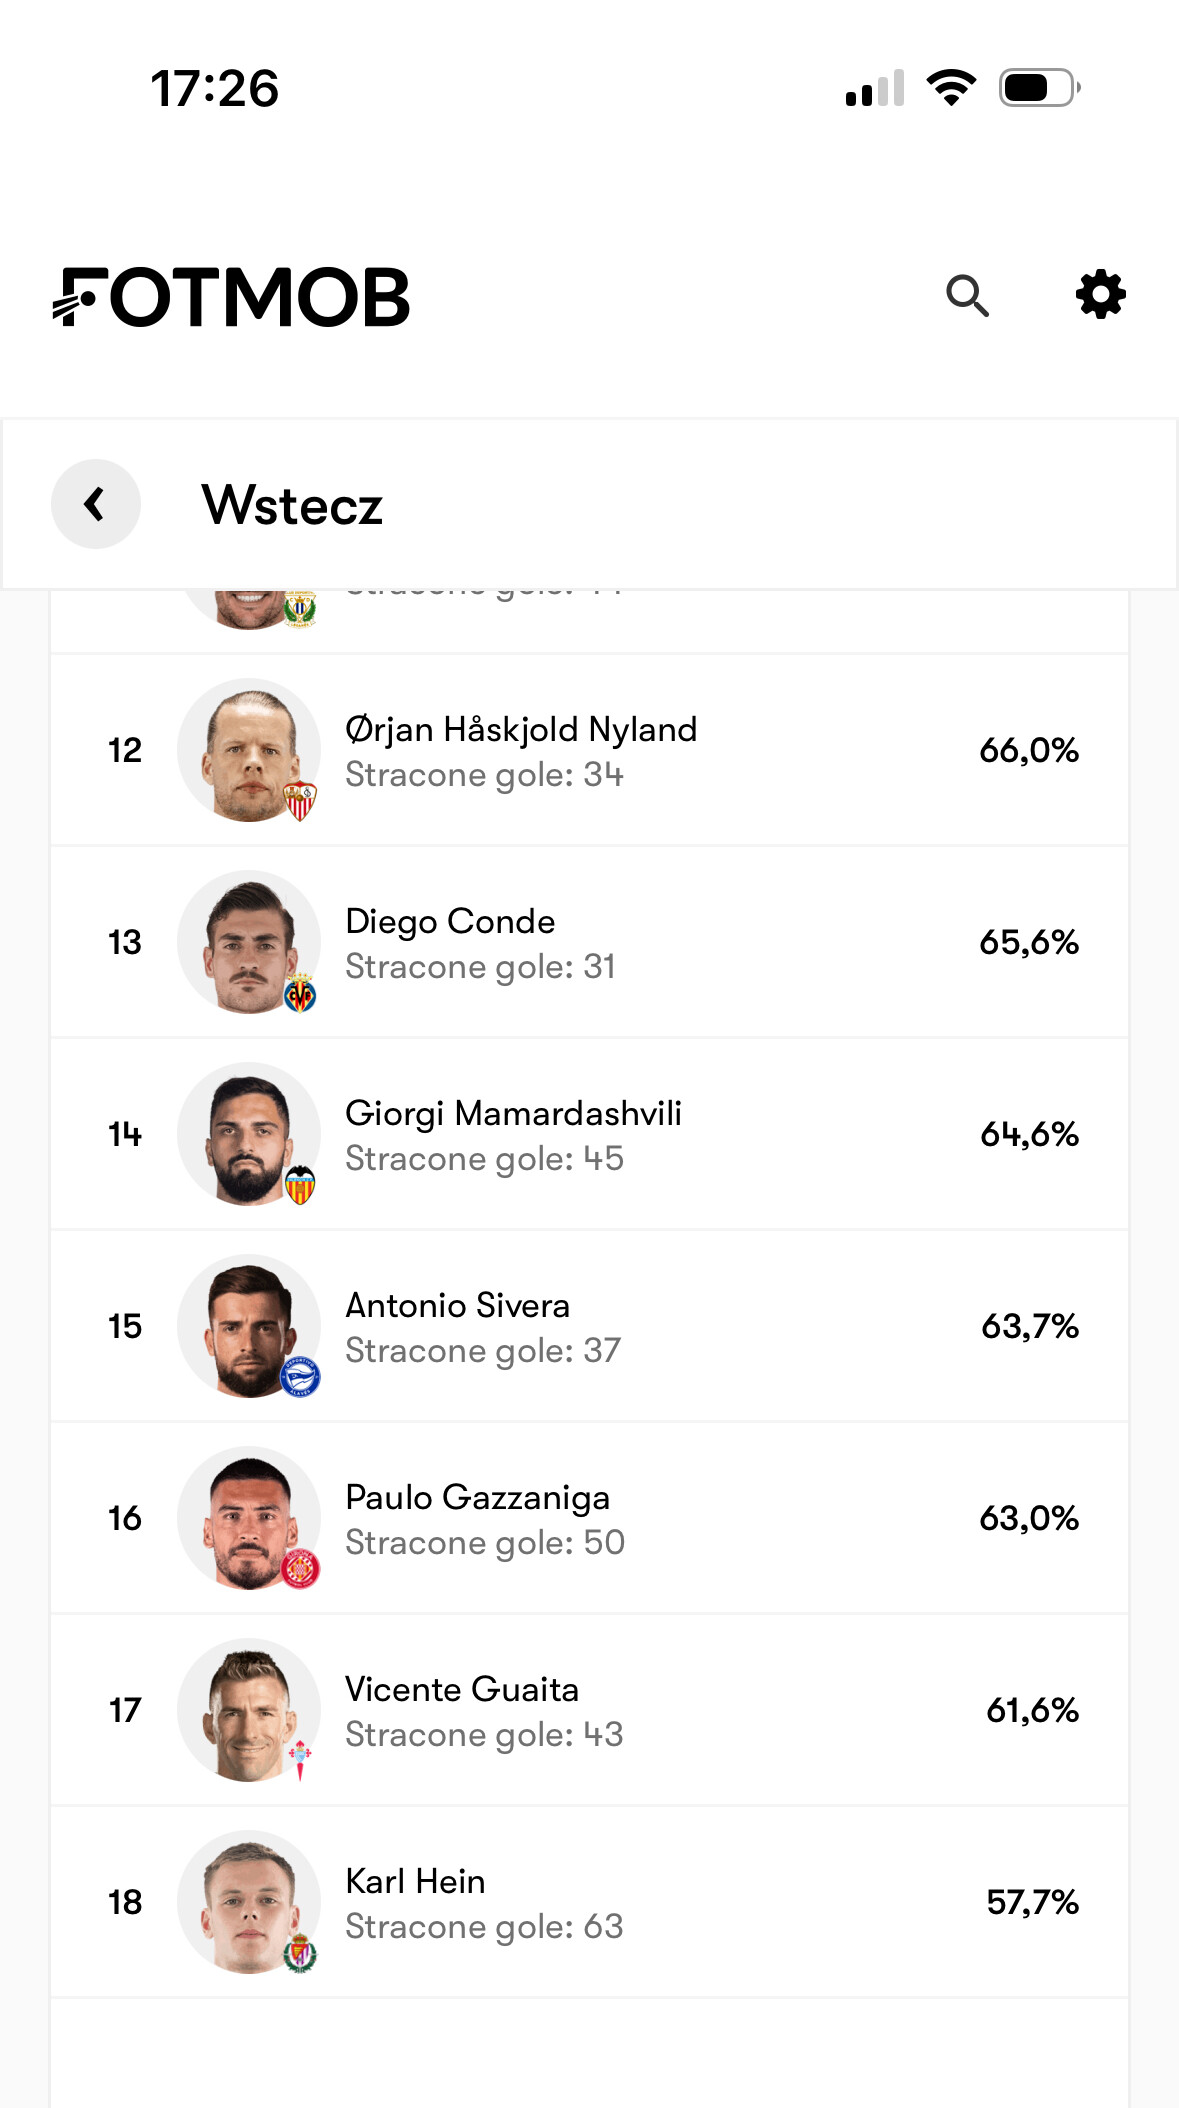Tap Valladolid badge on Karl Hein's photo
The image size is (1179, 2108).
[x=300, y=1953]
